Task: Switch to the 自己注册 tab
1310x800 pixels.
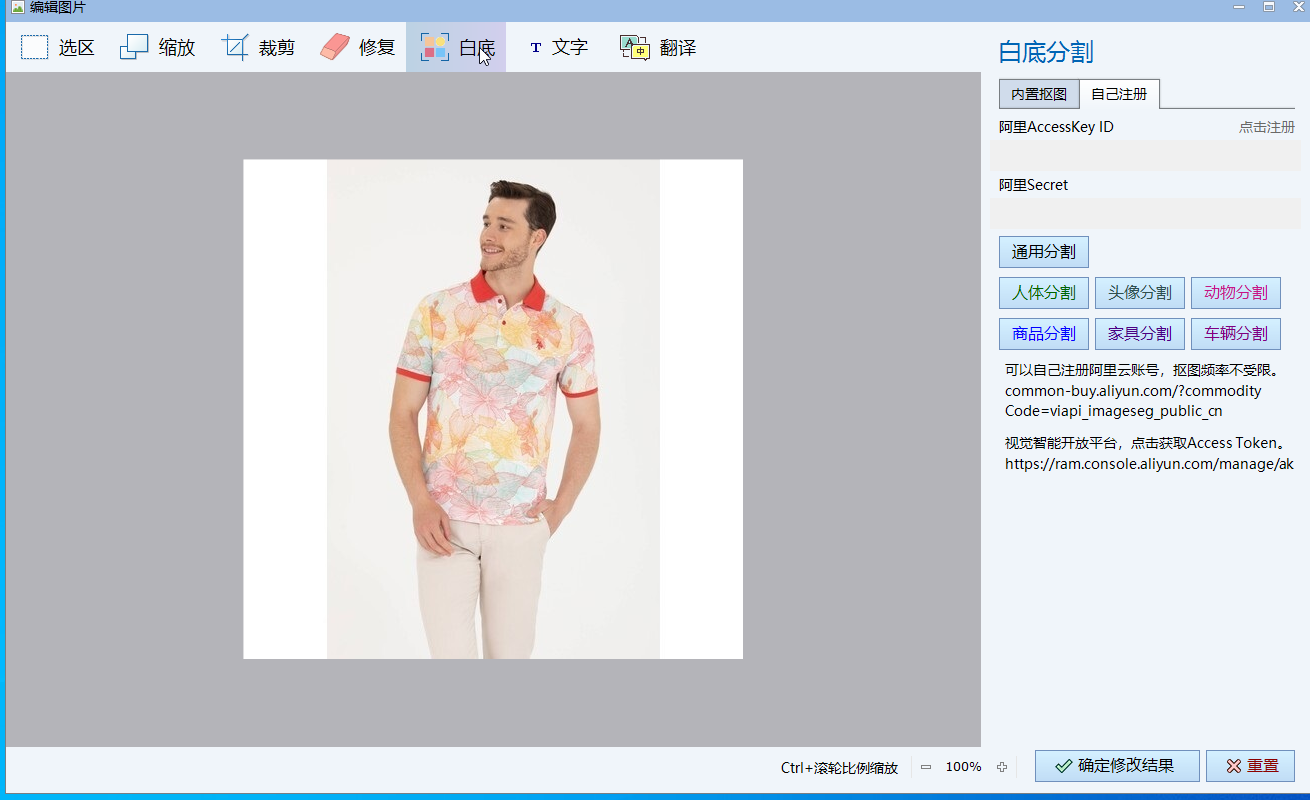Action: click(1119, 94)
